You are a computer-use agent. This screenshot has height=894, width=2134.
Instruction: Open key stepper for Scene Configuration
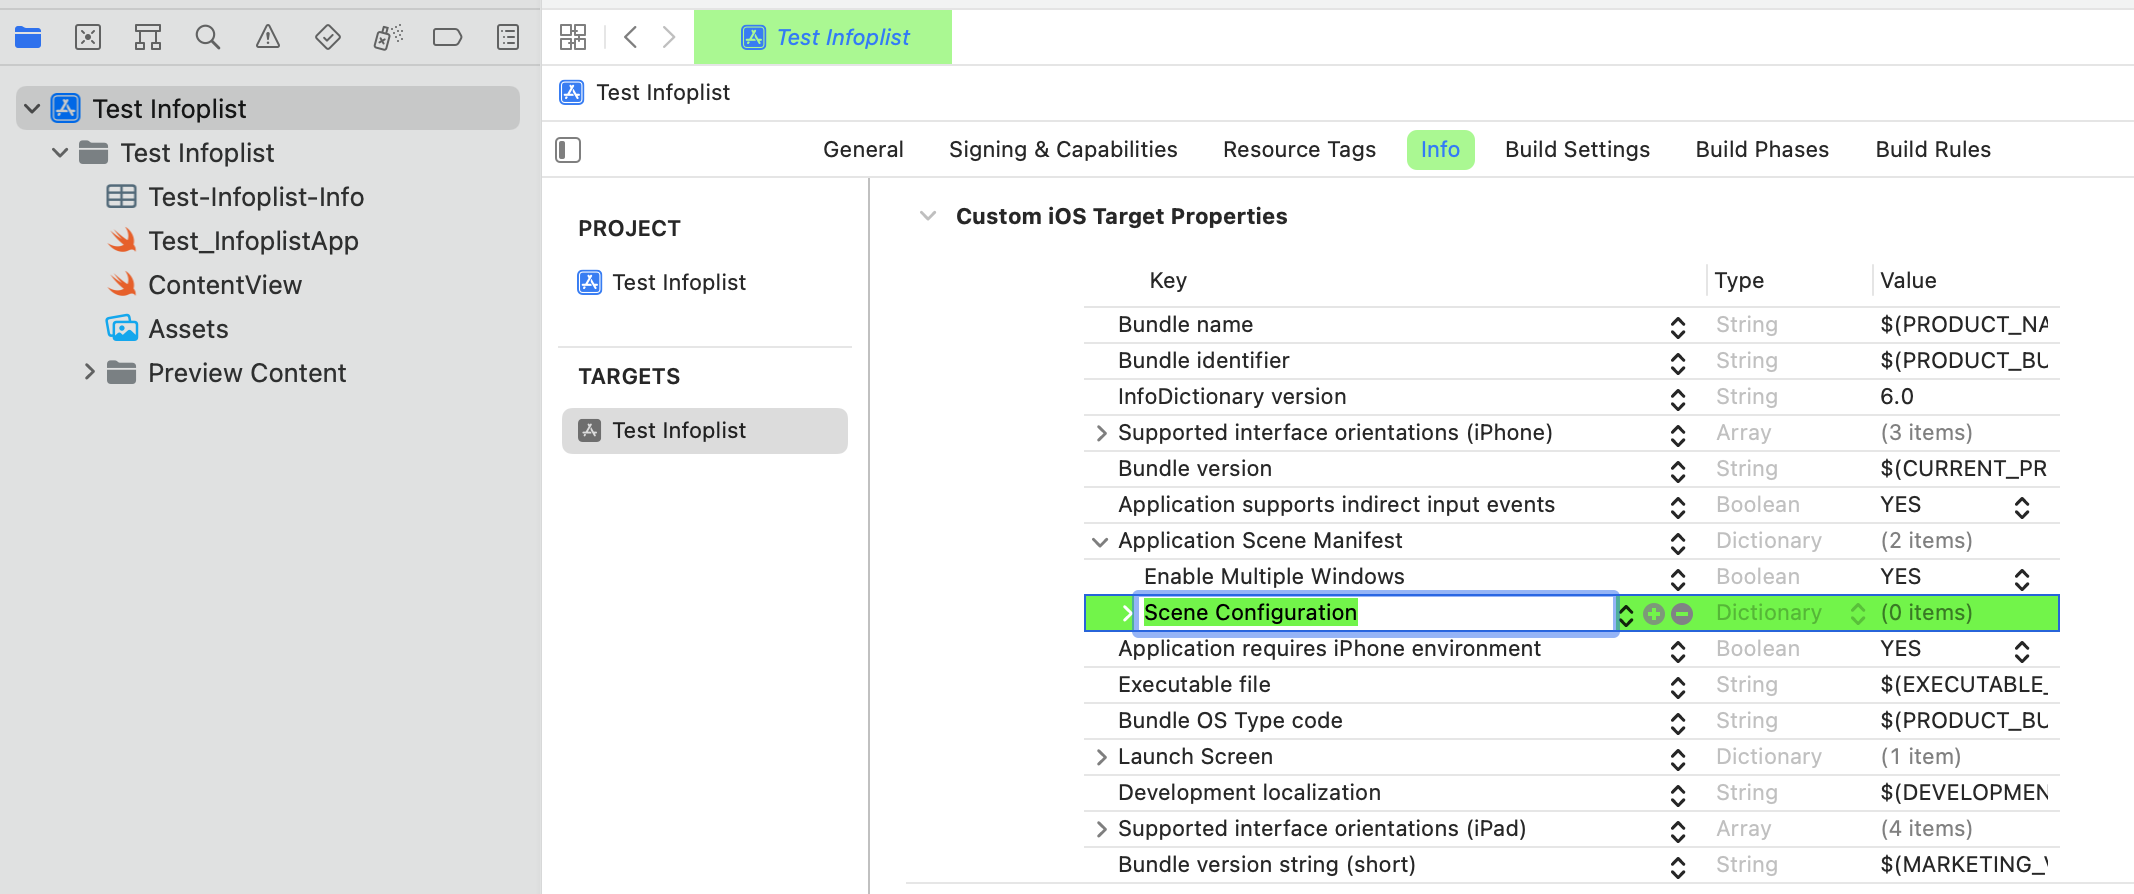click(x=1626, y=615)
